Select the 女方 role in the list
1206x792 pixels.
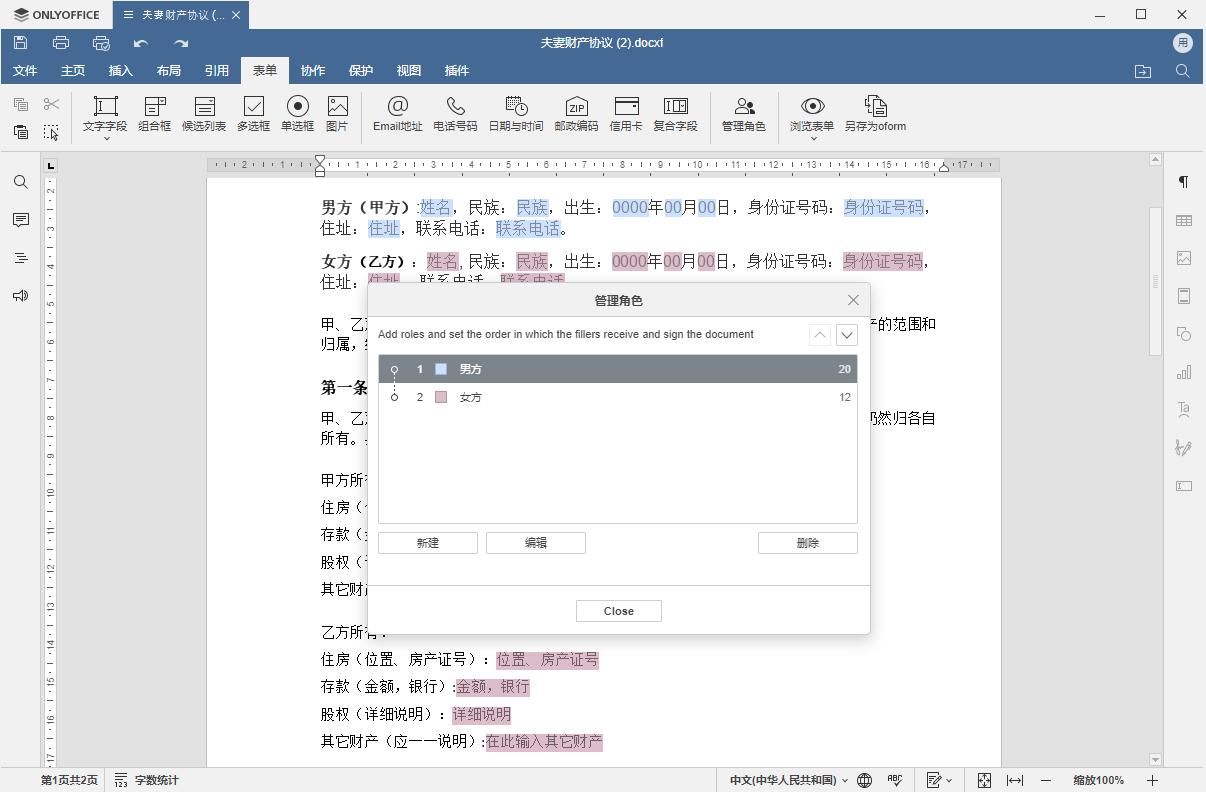pyautogui.click(x=471, y=397)
